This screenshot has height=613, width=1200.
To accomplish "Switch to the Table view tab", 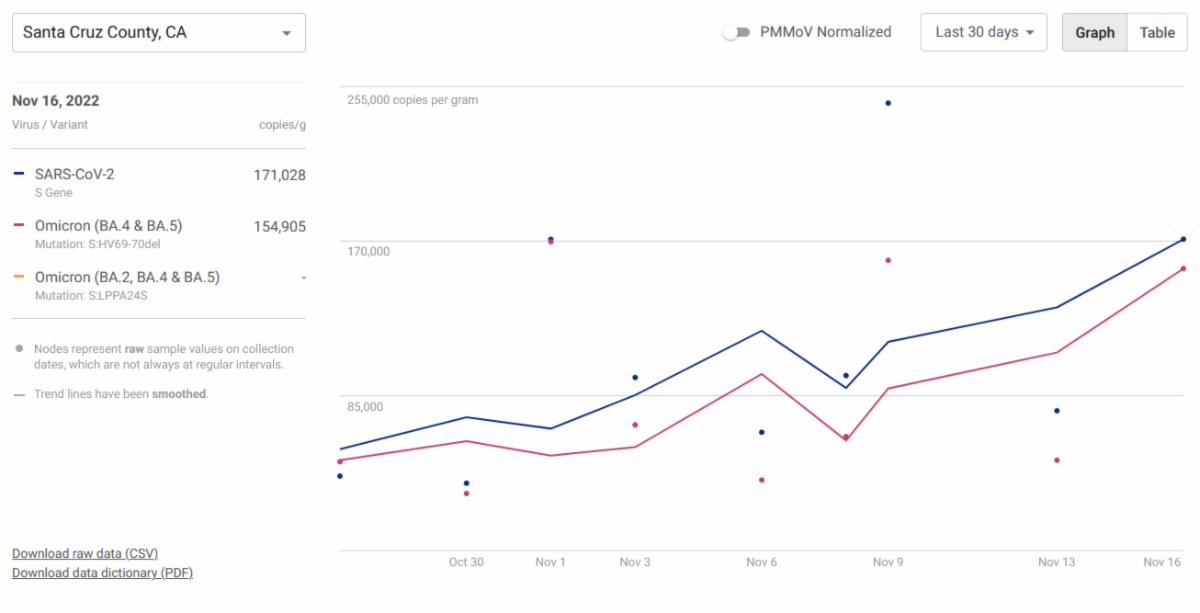I will 1157,32.
